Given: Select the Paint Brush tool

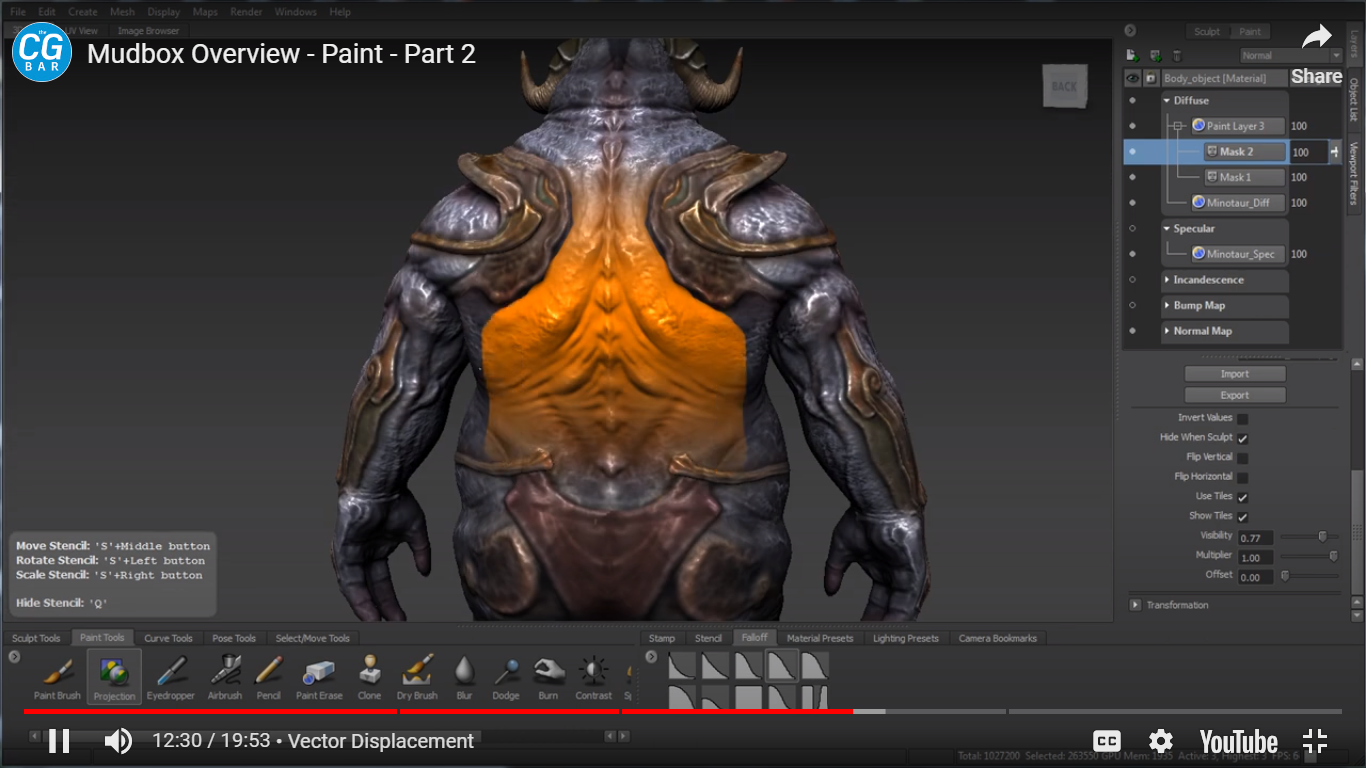Looking at the screenshot, I should 57,677.
